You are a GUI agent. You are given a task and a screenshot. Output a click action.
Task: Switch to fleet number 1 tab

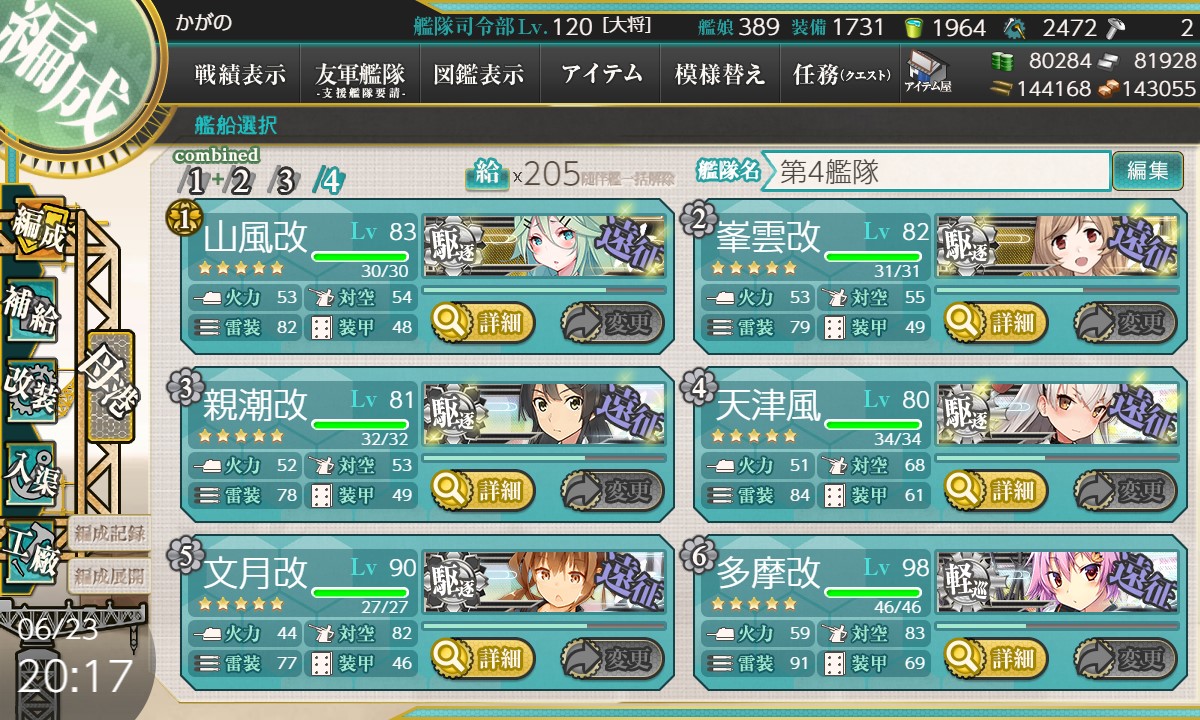click(x=194, y=182)
